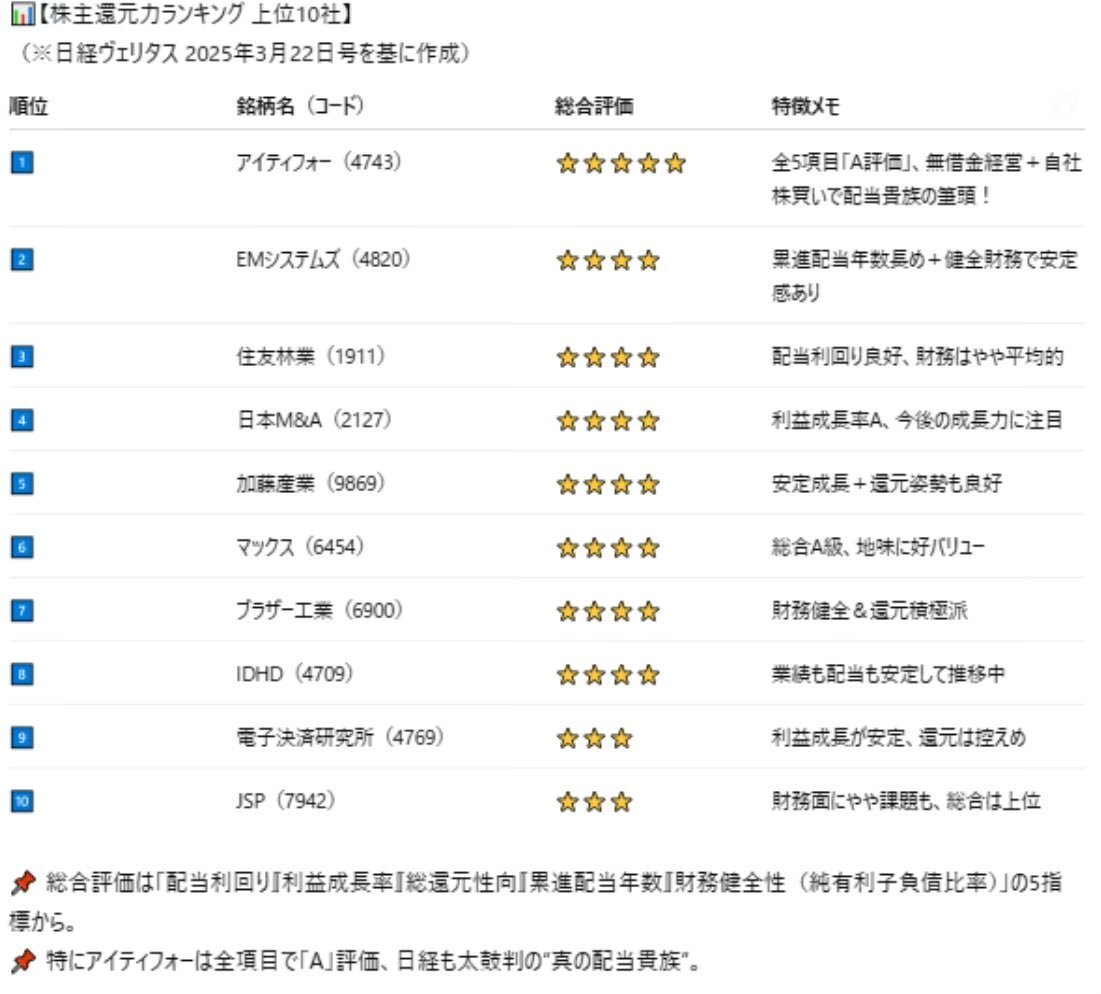Click the rank 10 number badge

pyautogui.click(x=22, y=801)
